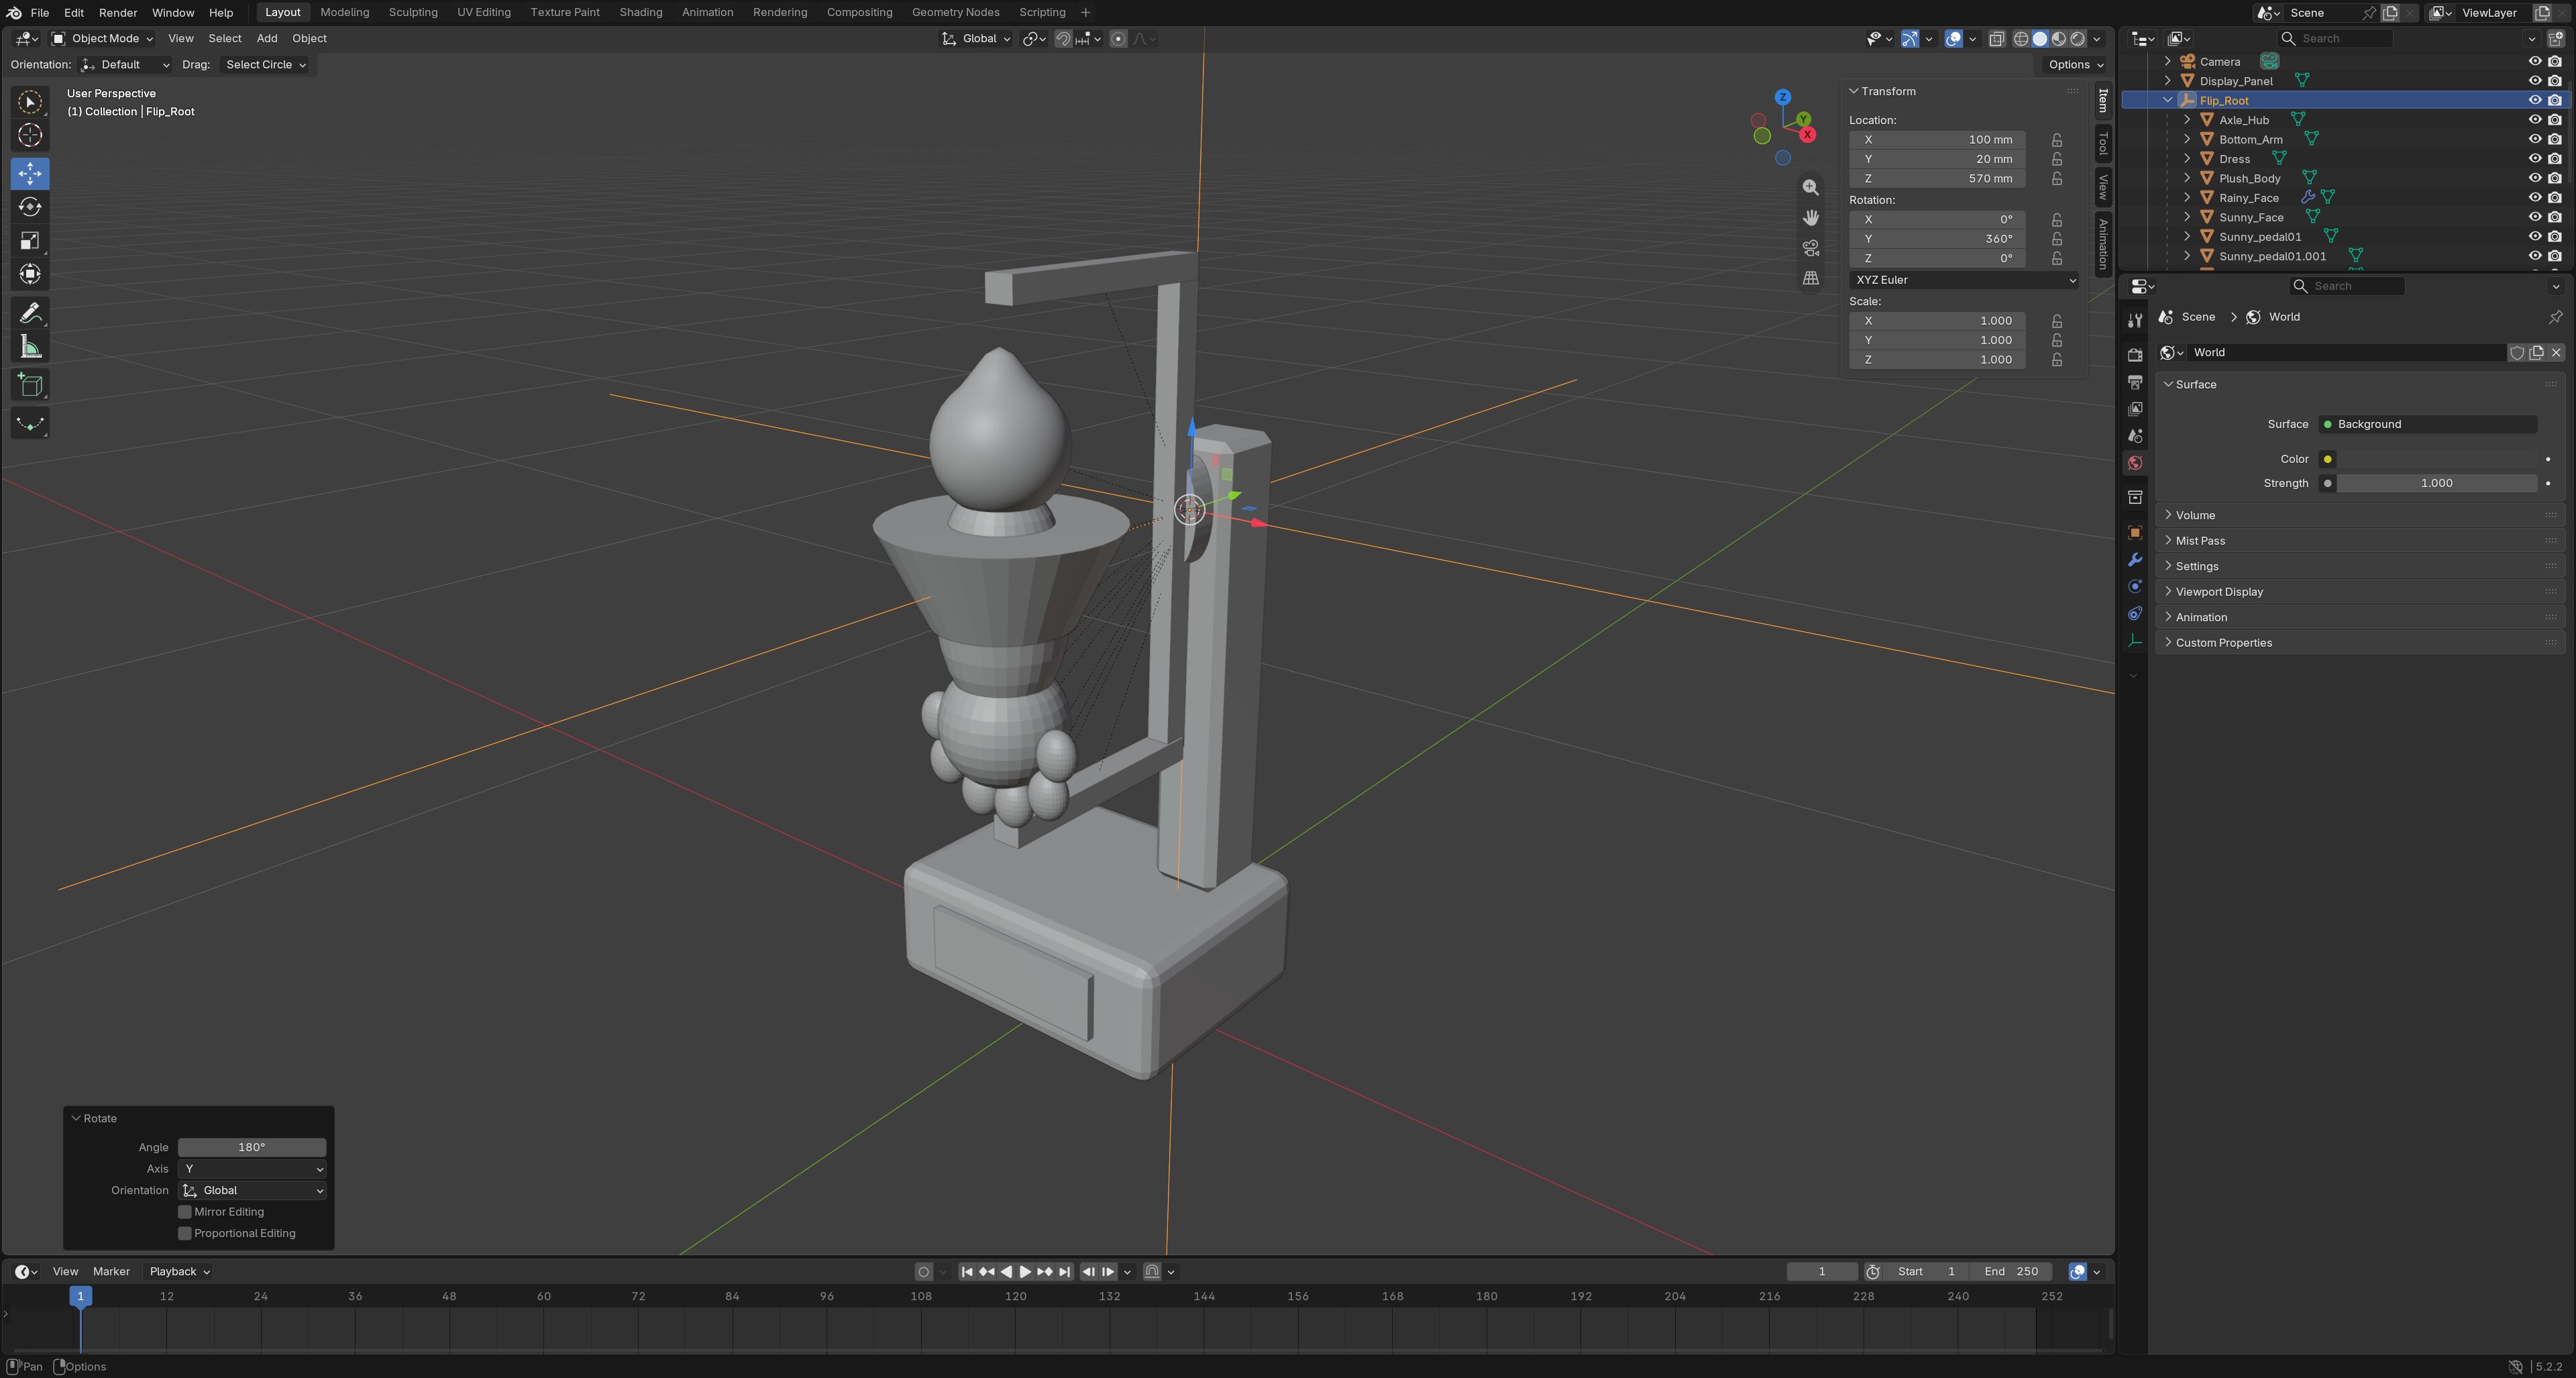Open the File menu

(40, 12)
